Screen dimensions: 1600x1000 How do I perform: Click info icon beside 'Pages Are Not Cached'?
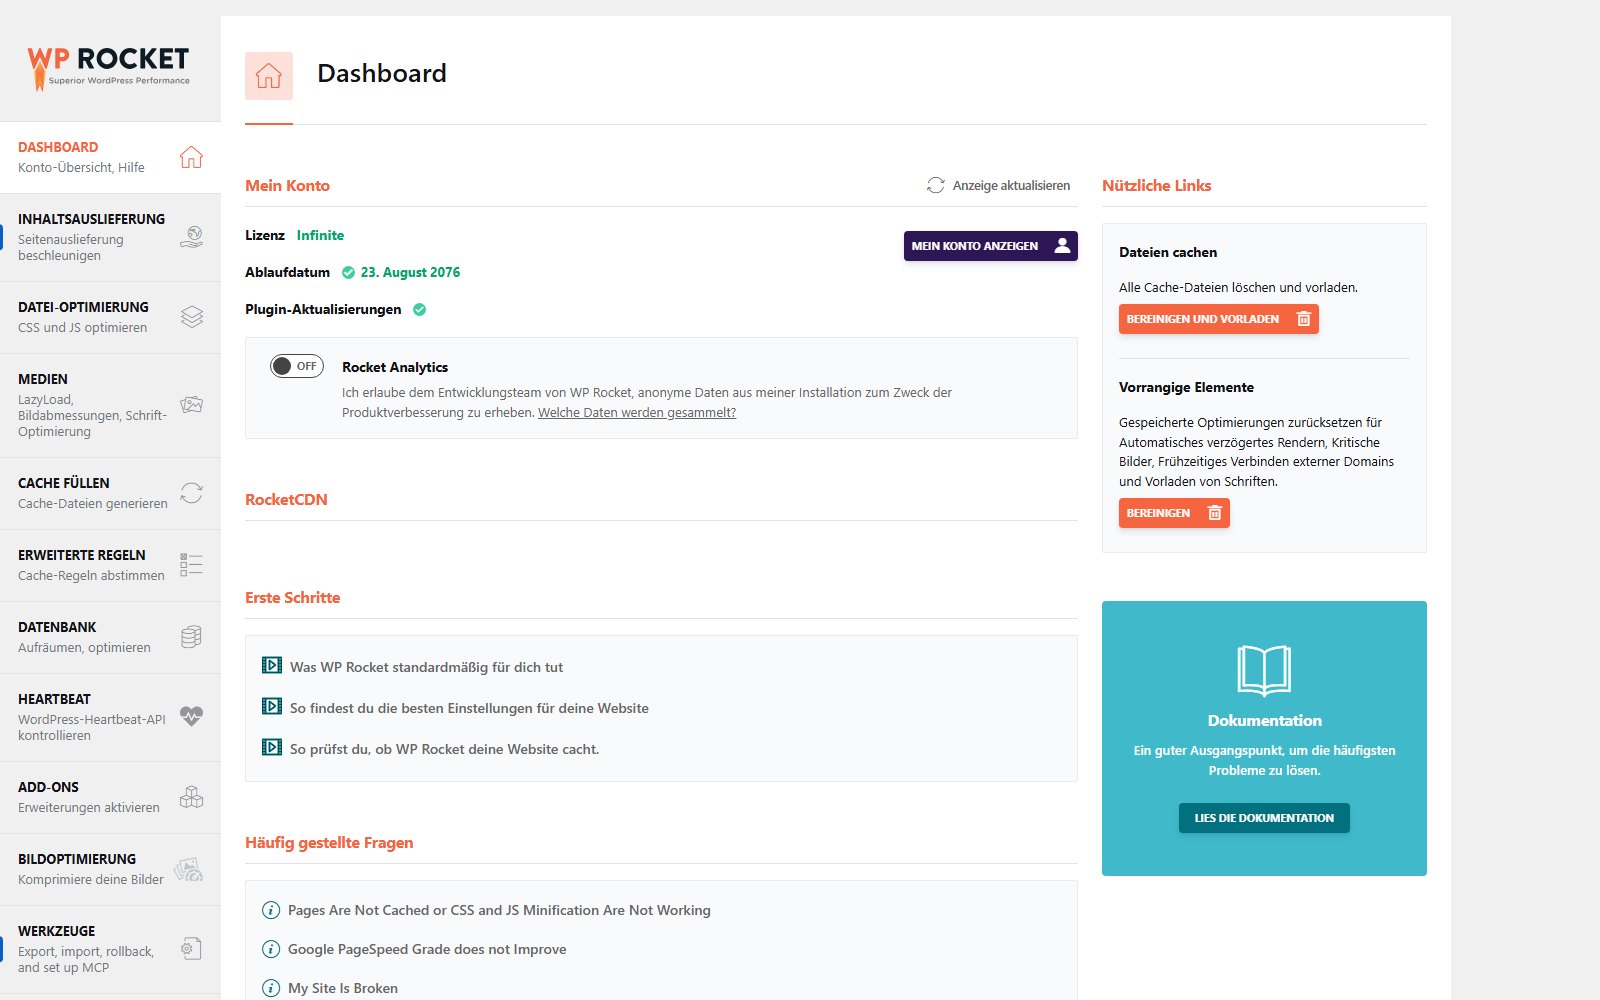coord(271,910)
